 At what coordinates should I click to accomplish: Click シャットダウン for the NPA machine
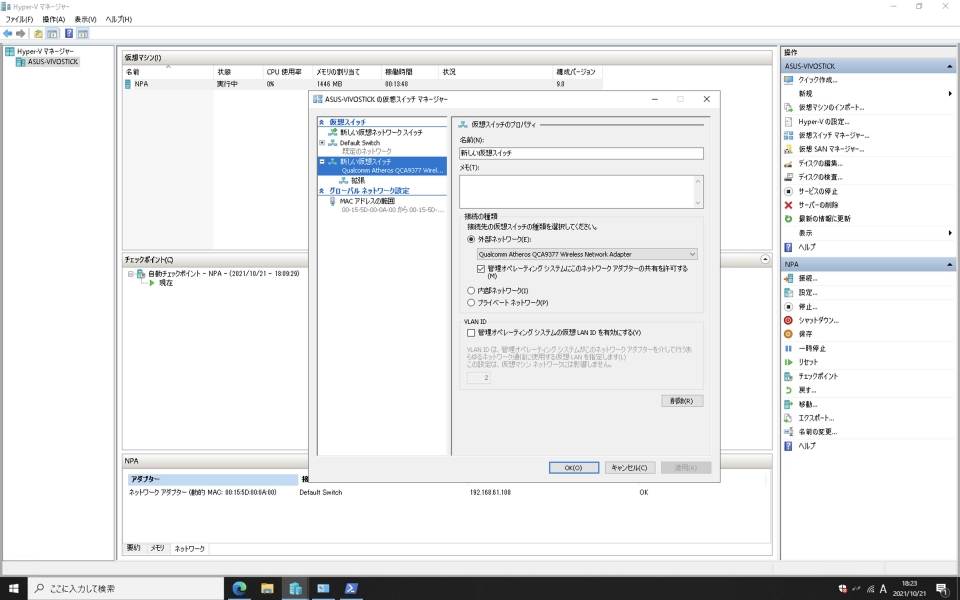pyautogui.click(x=818, y=320)
